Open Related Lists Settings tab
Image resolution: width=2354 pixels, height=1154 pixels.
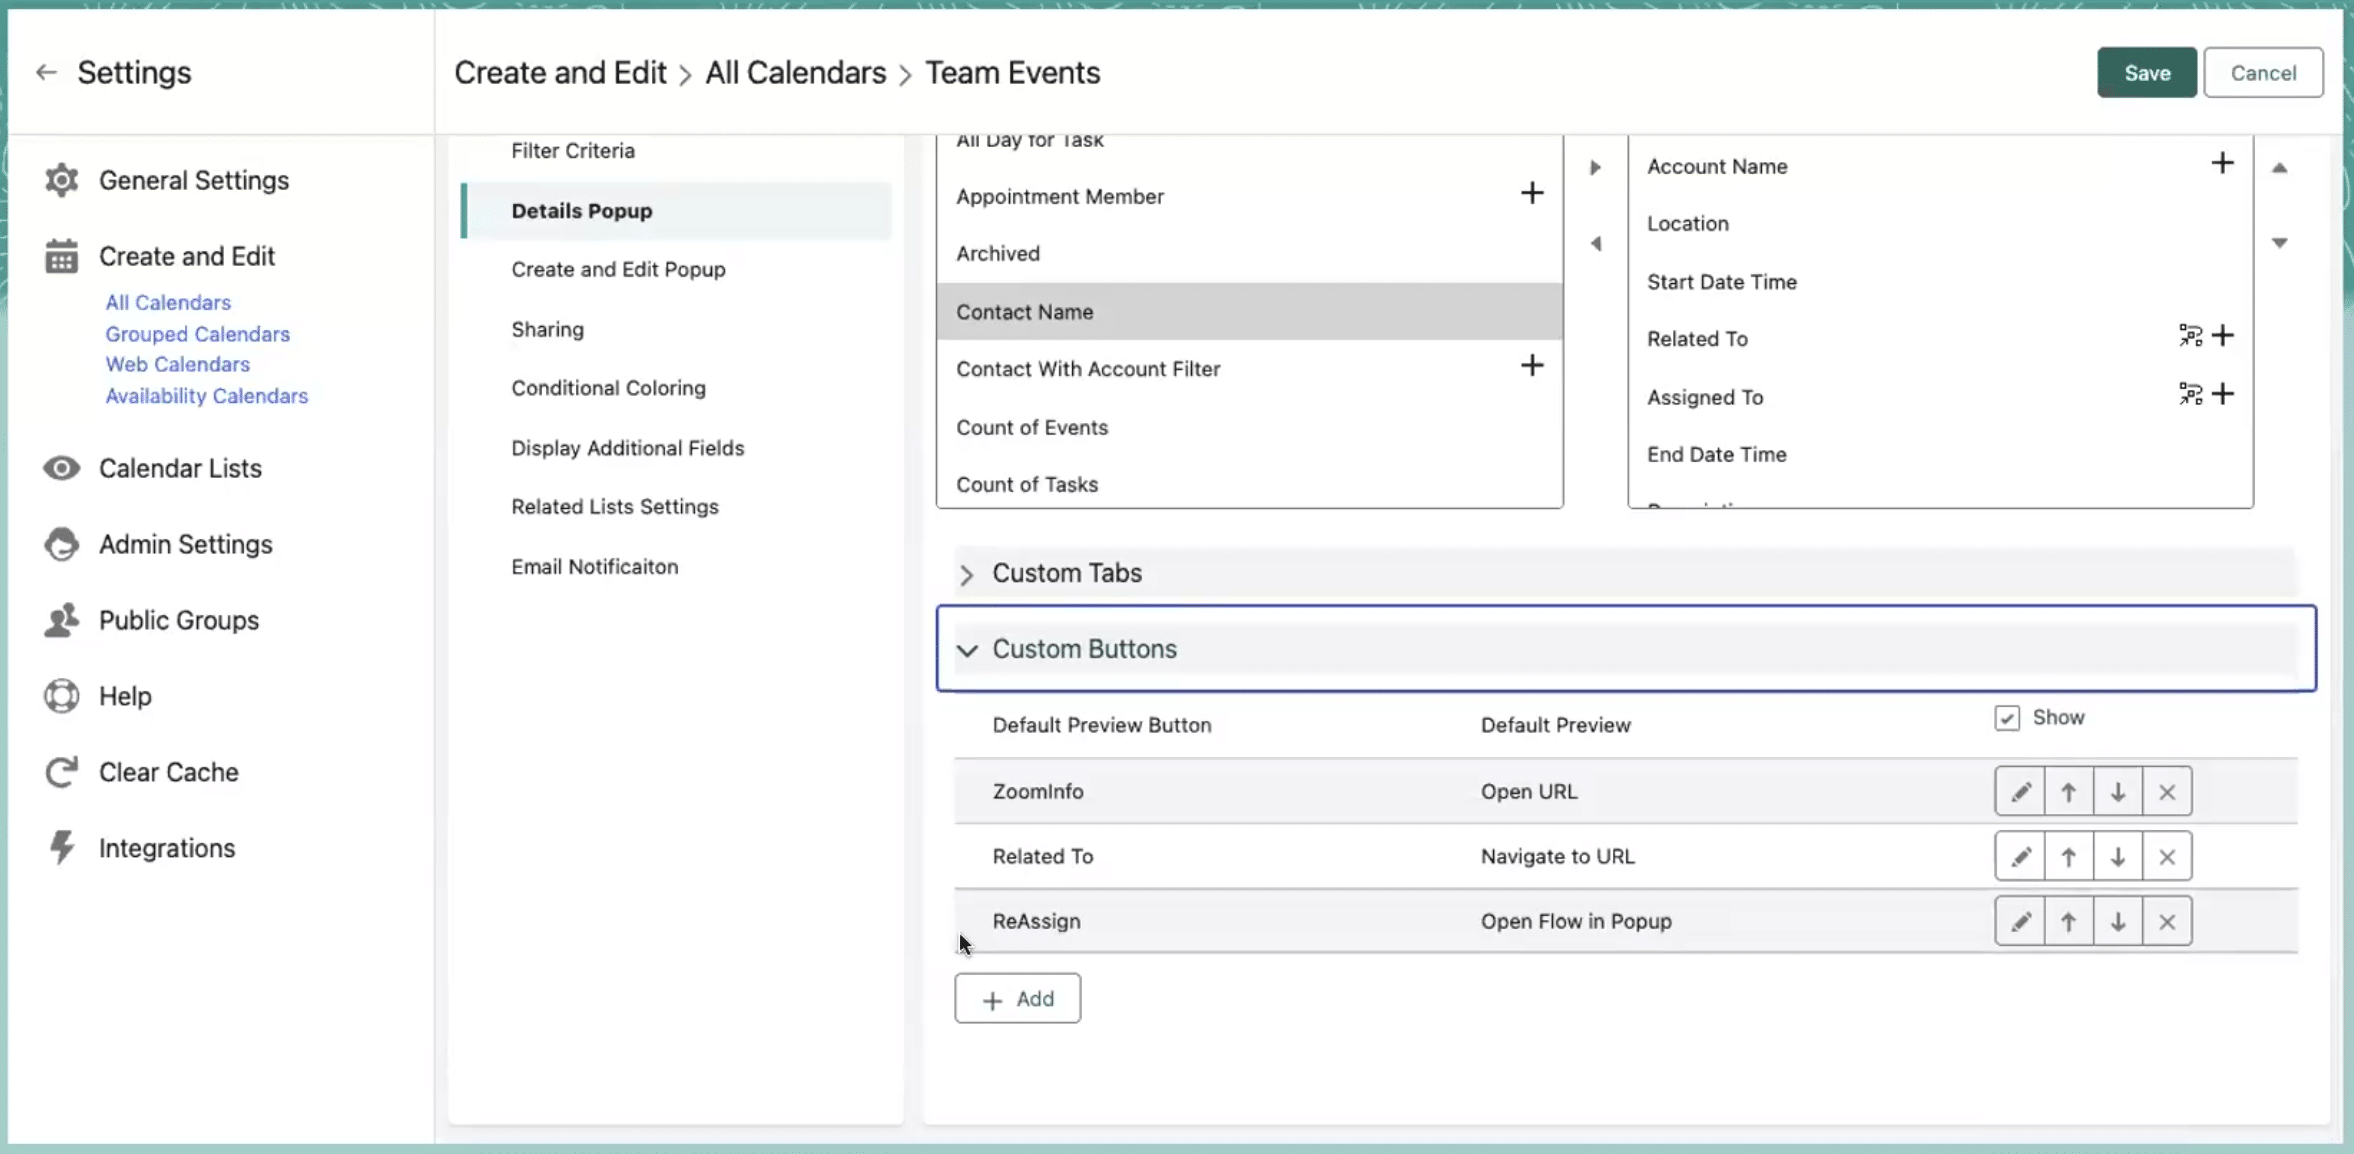(615, 506)
